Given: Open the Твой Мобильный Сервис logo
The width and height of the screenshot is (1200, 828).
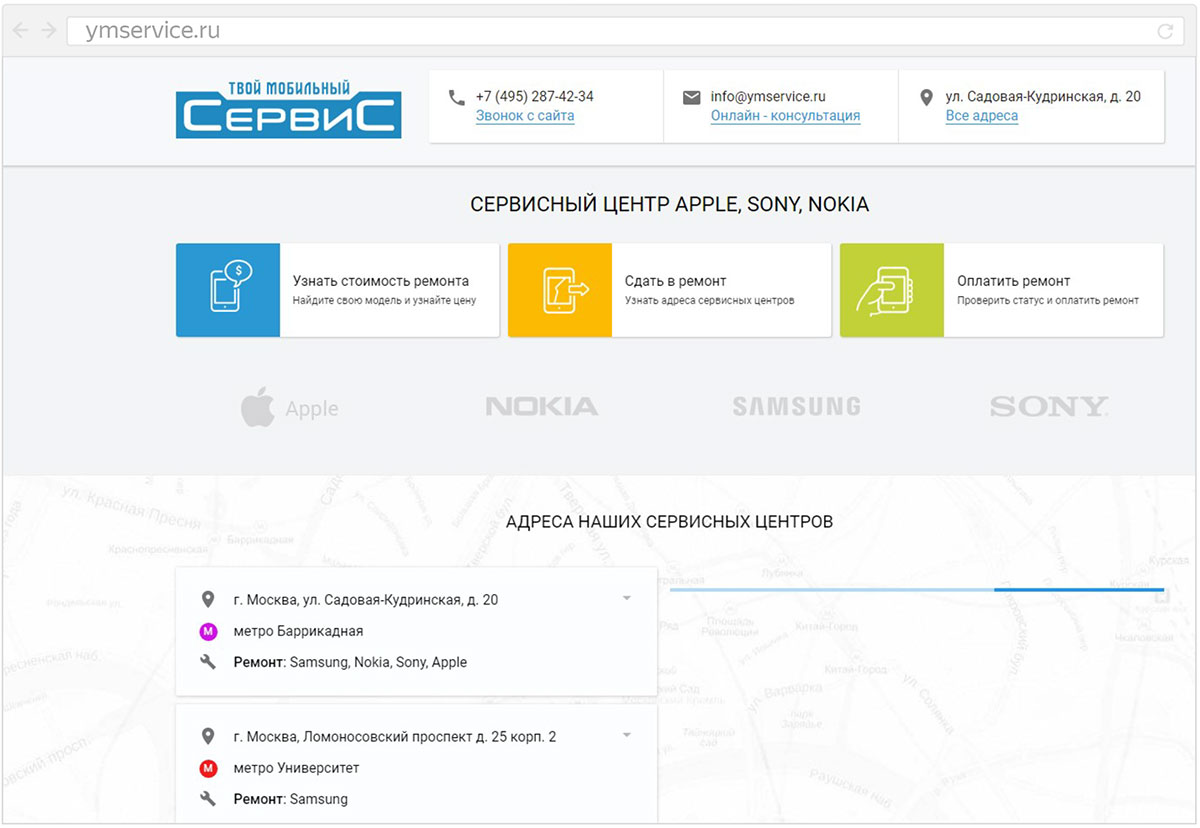Looking at the screenshot, I should (288, 108).
